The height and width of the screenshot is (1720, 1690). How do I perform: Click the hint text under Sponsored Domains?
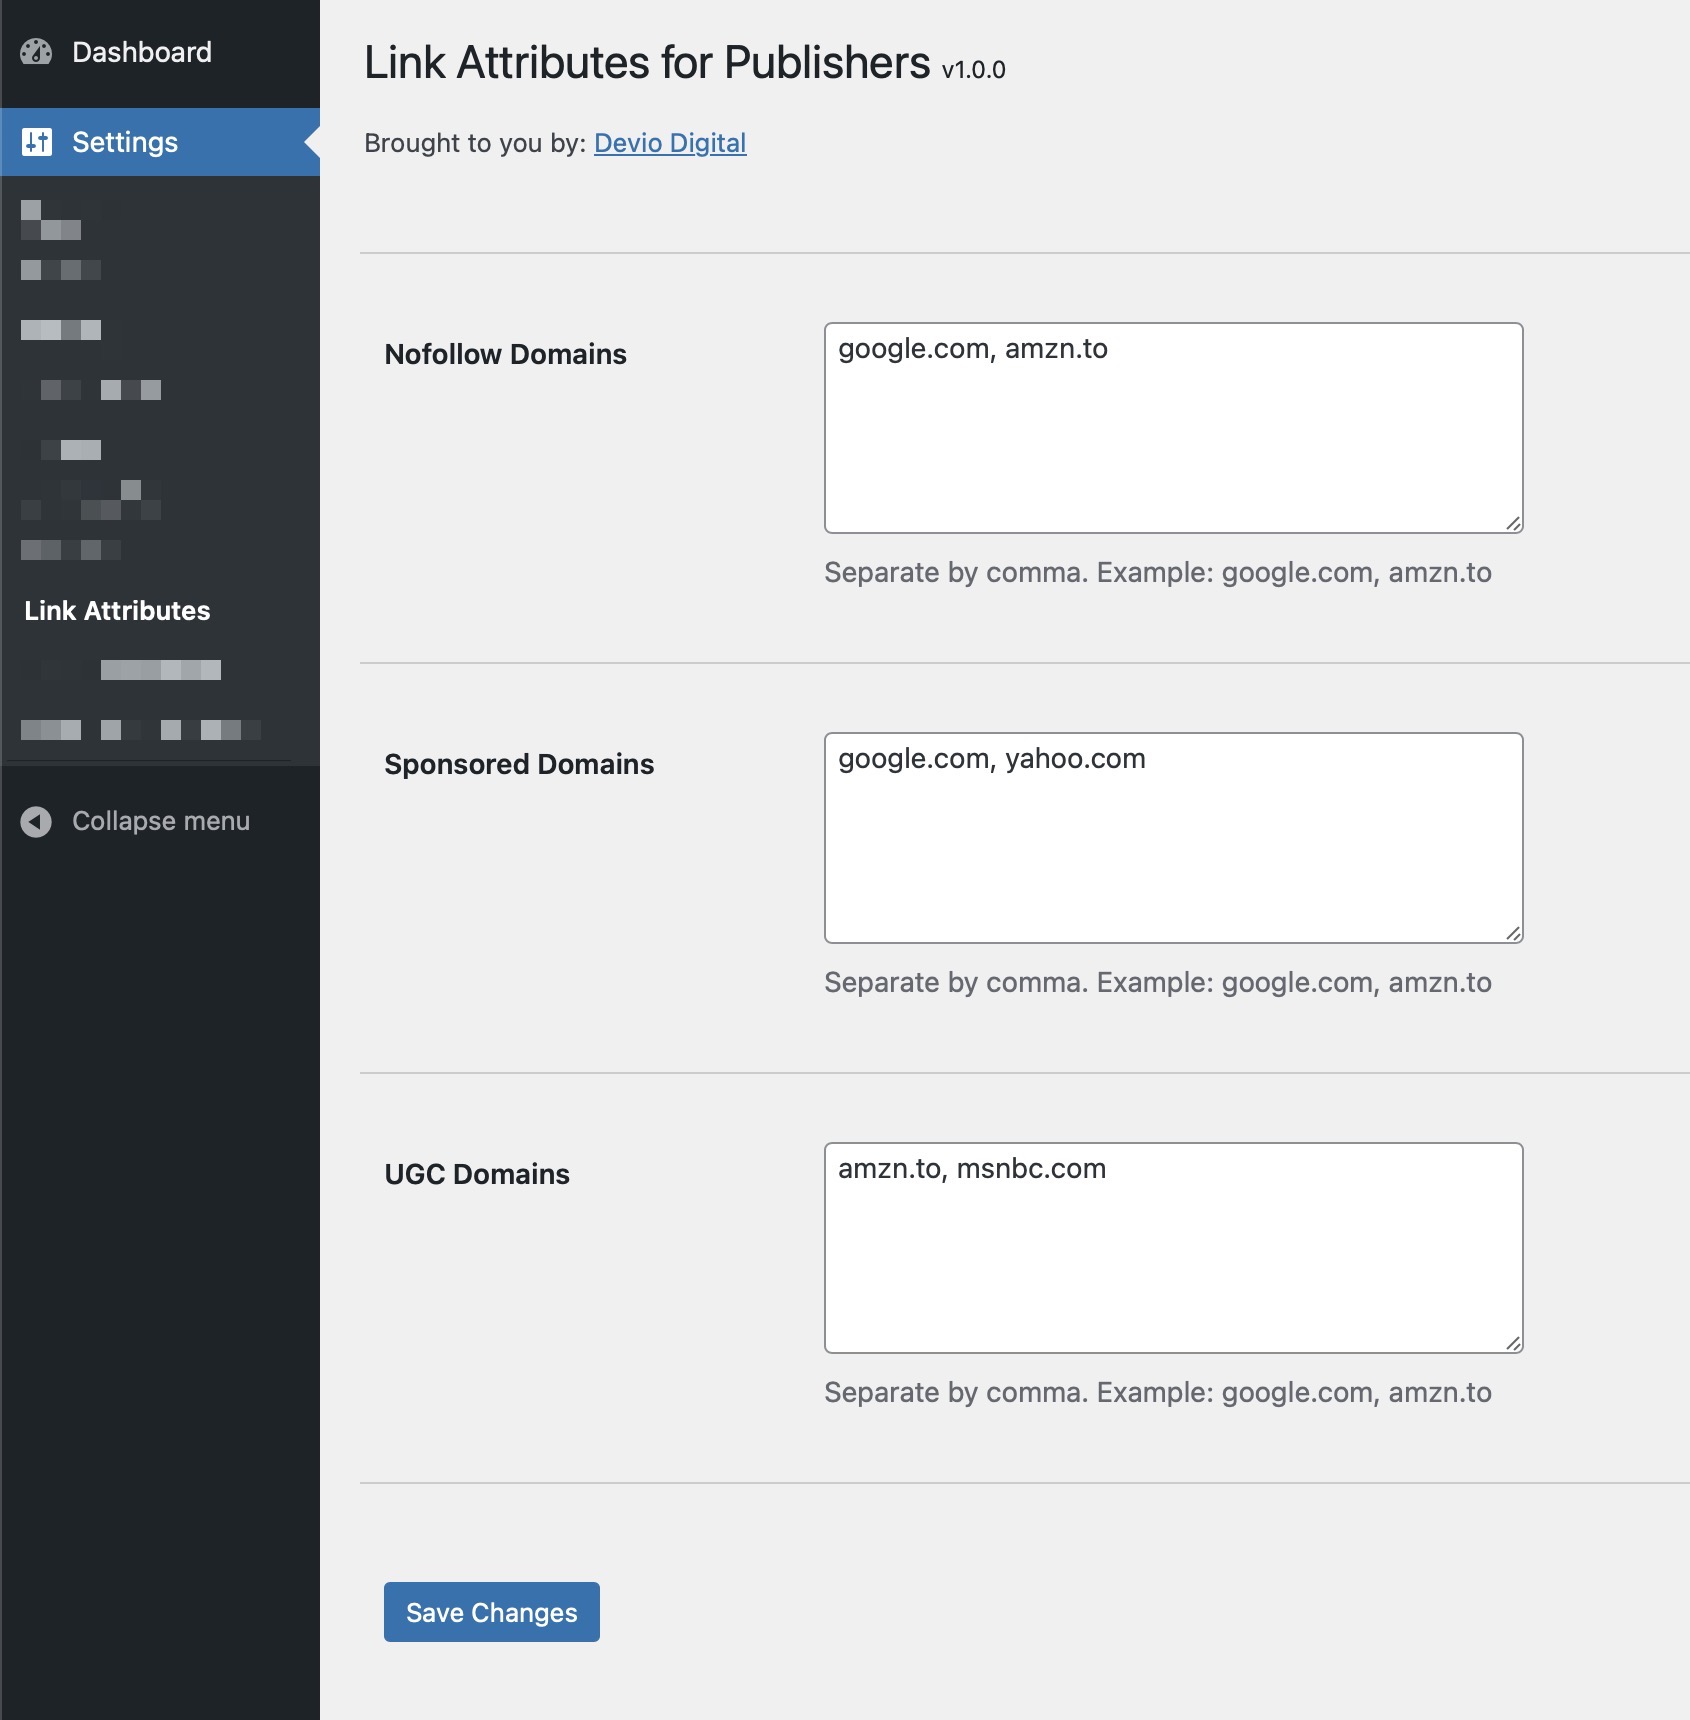(1158, 983)
